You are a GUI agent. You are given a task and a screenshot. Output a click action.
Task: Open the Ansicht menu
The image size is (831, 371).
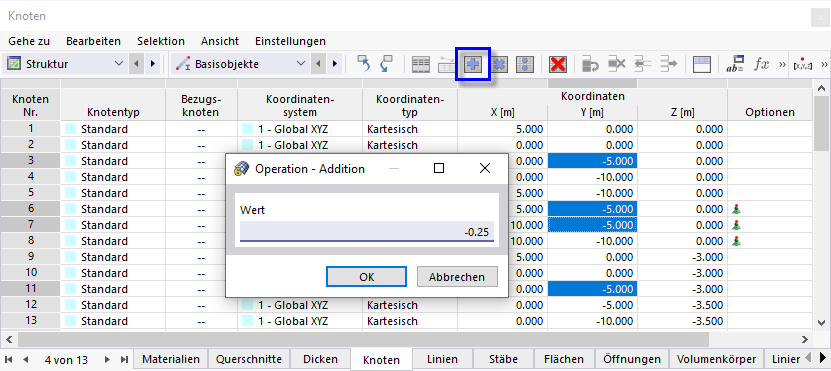(220, 41)
